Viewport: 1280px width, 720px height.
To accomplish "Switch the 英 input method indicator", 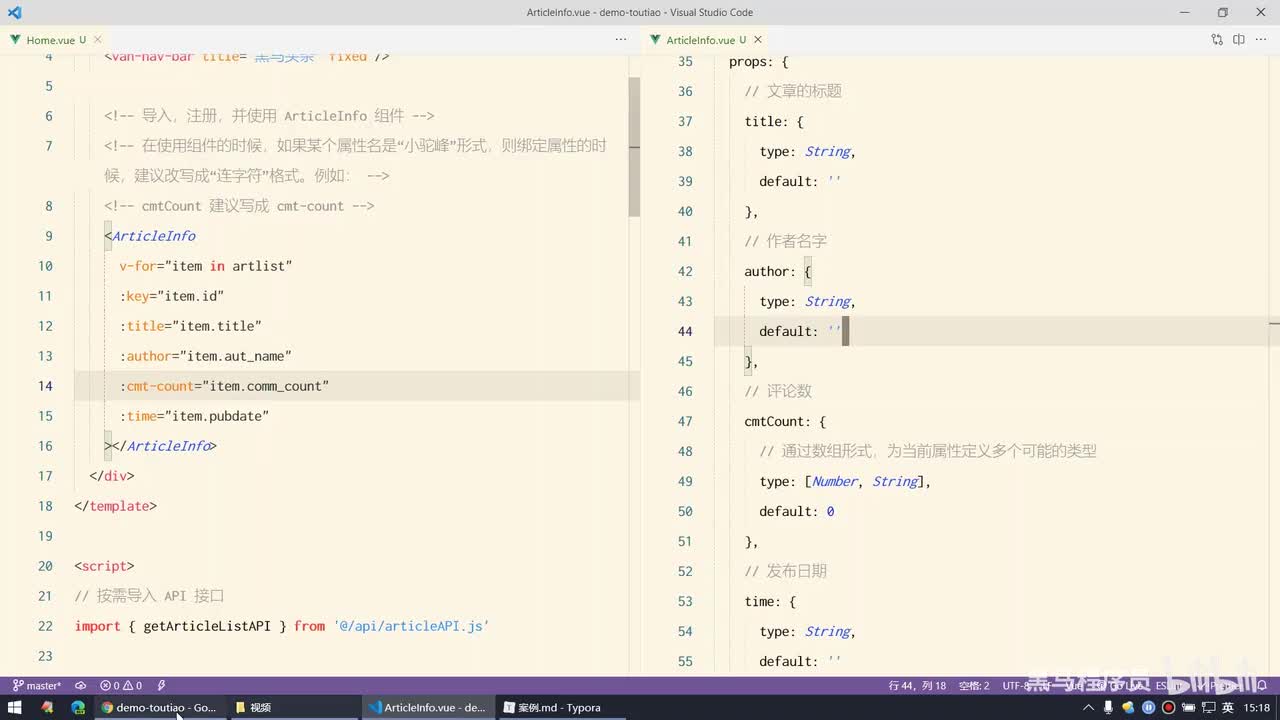I will (1227, 707).
